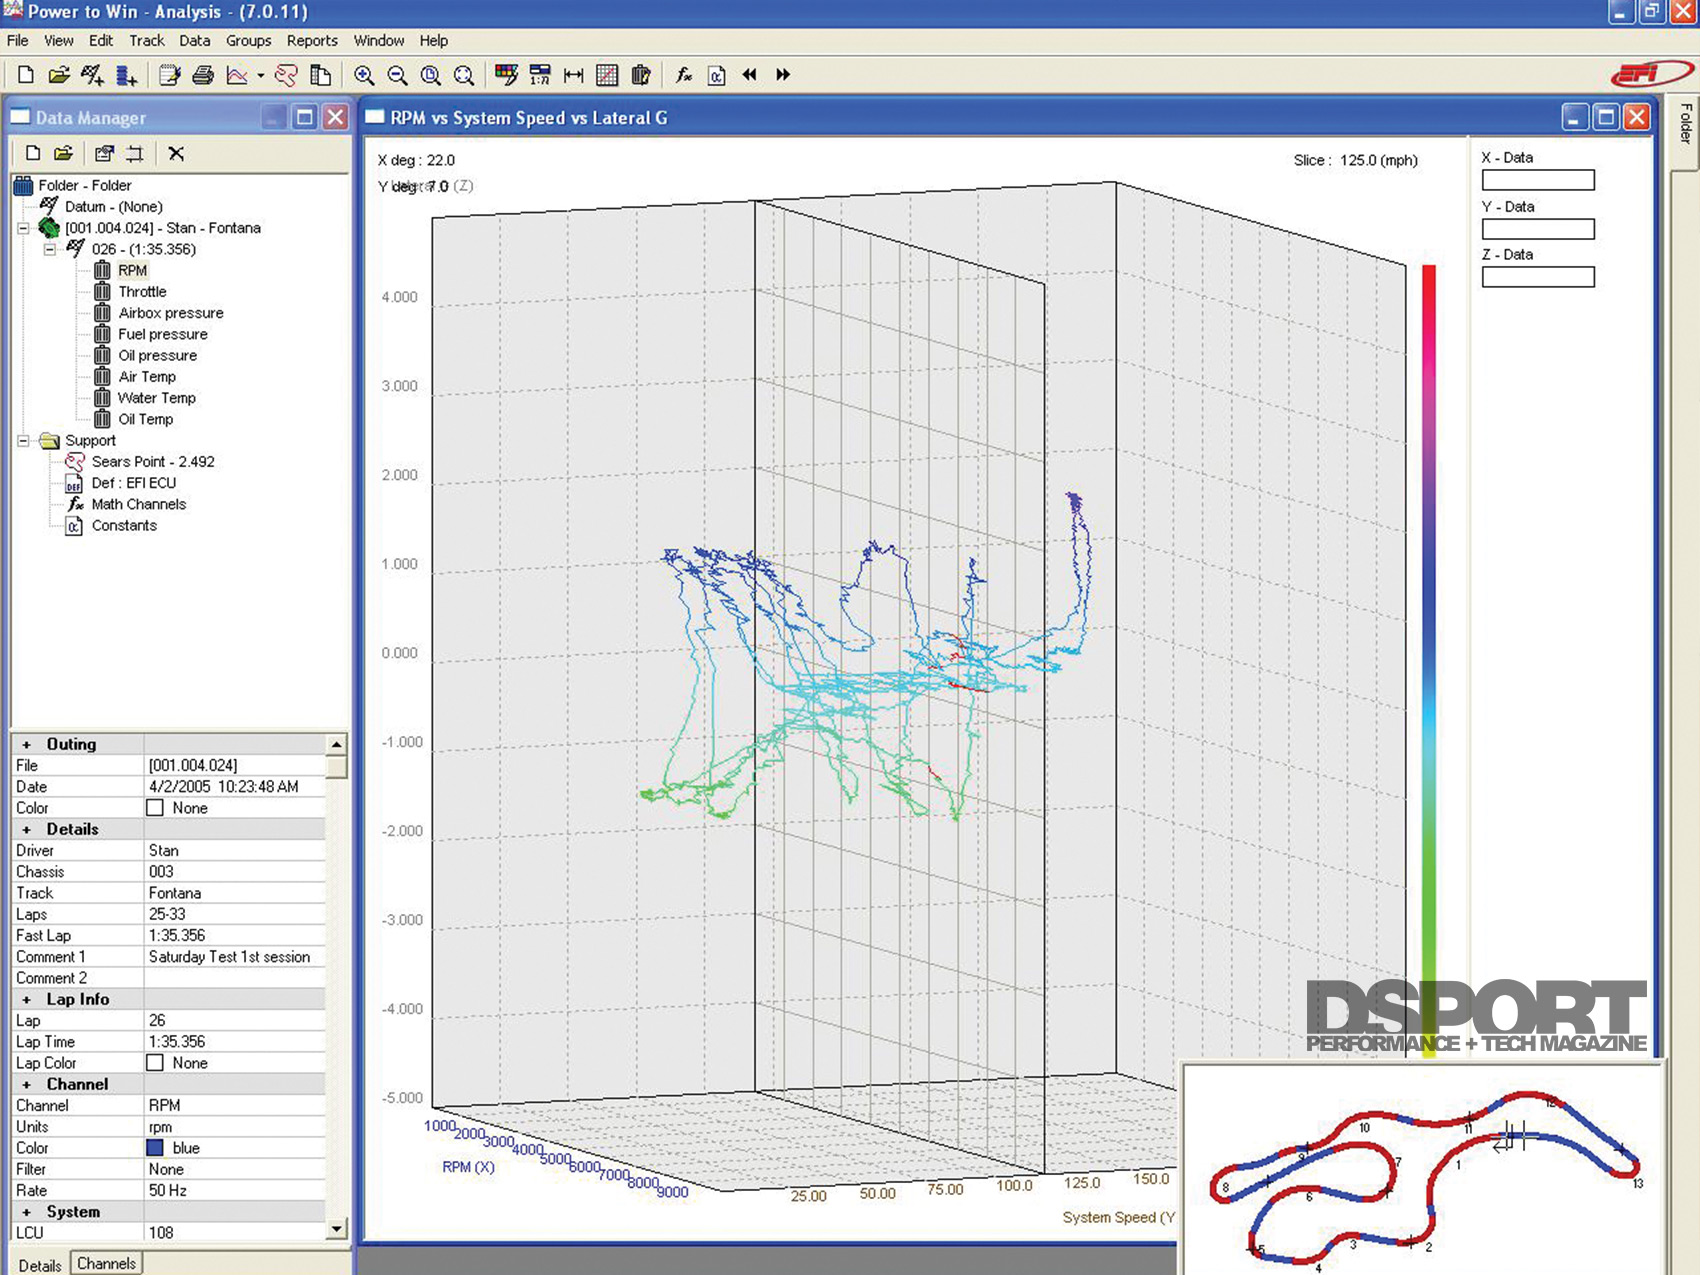
Task: Click the rewind double arrow icon
Action: click(750, 75)
